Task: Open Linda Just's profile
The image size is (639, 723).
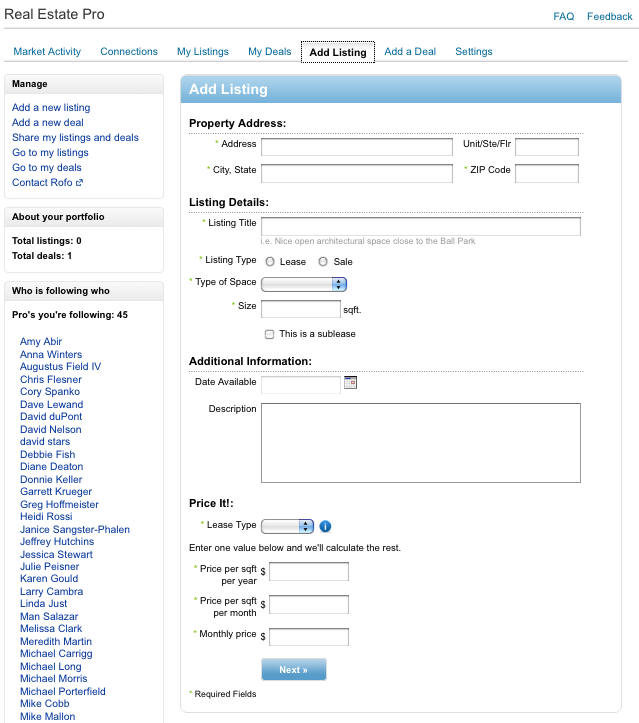Action: [43, 603]
